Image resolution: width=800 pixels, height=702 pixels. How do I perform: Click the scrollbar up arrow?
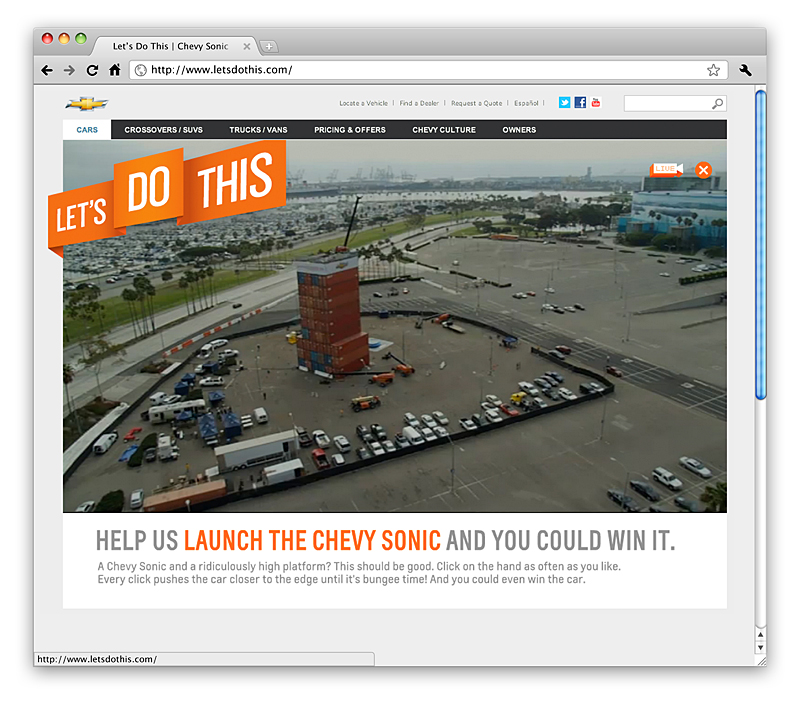point(760,635)
